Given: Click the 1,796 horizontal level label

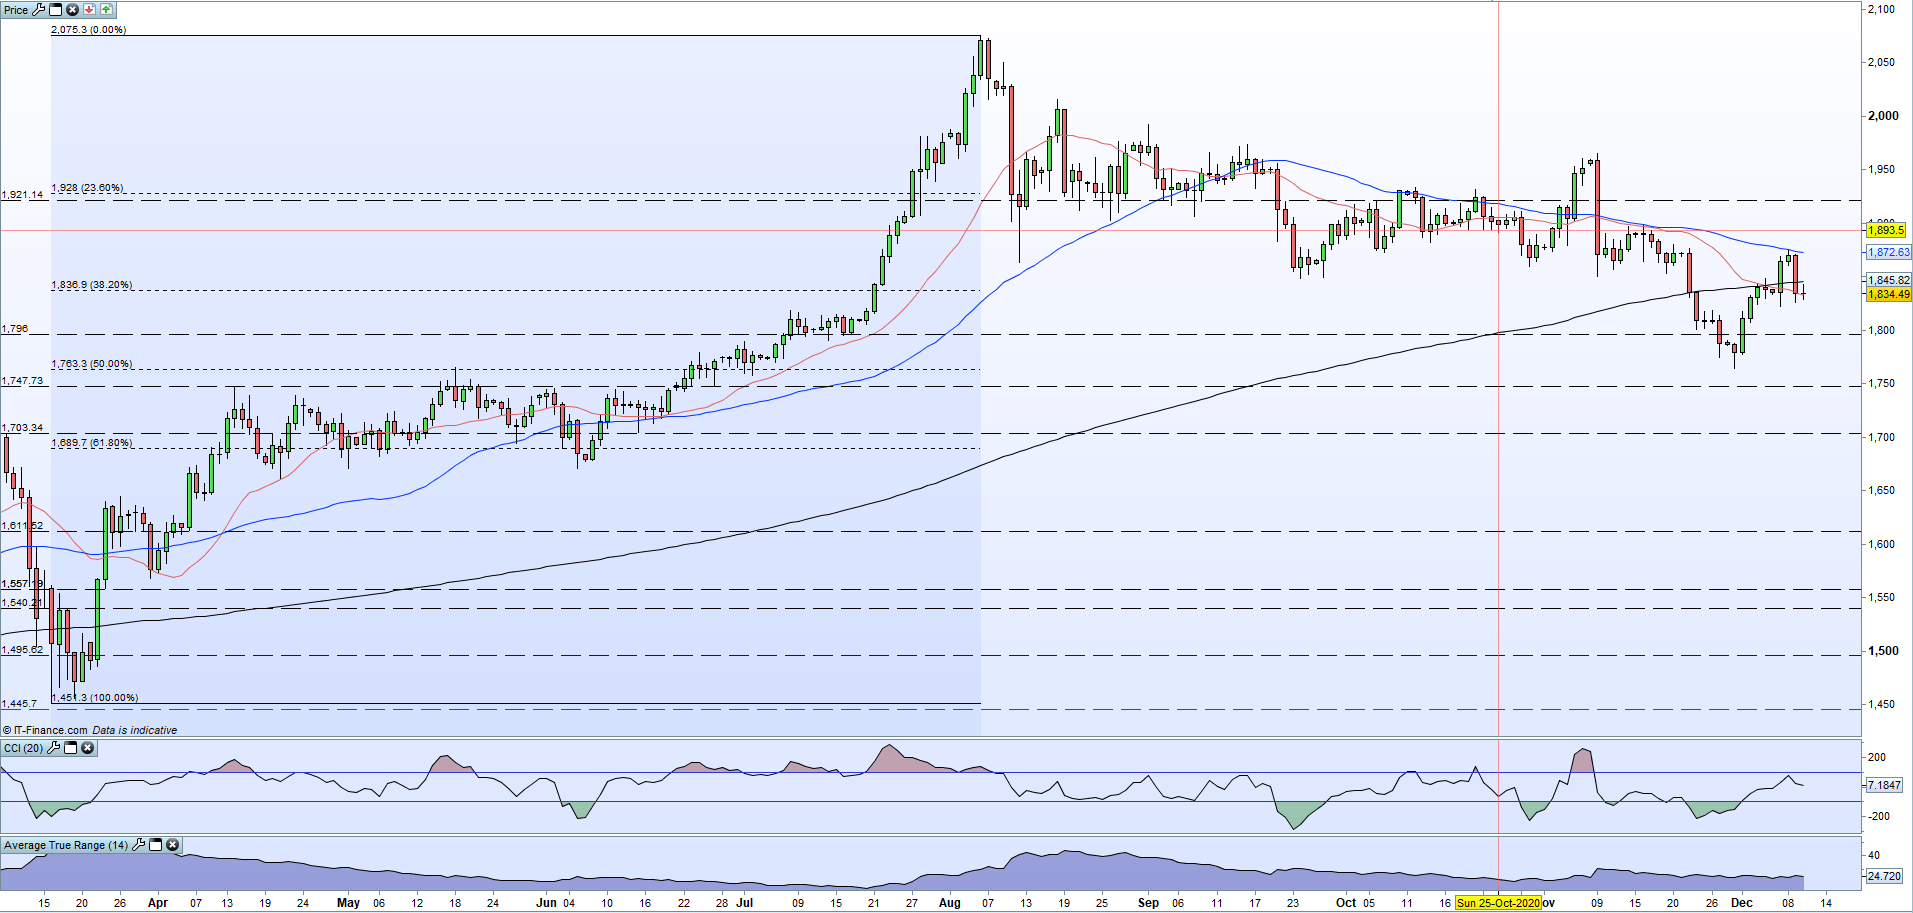Looking at the screenshot, I should [x=15, y=329].
